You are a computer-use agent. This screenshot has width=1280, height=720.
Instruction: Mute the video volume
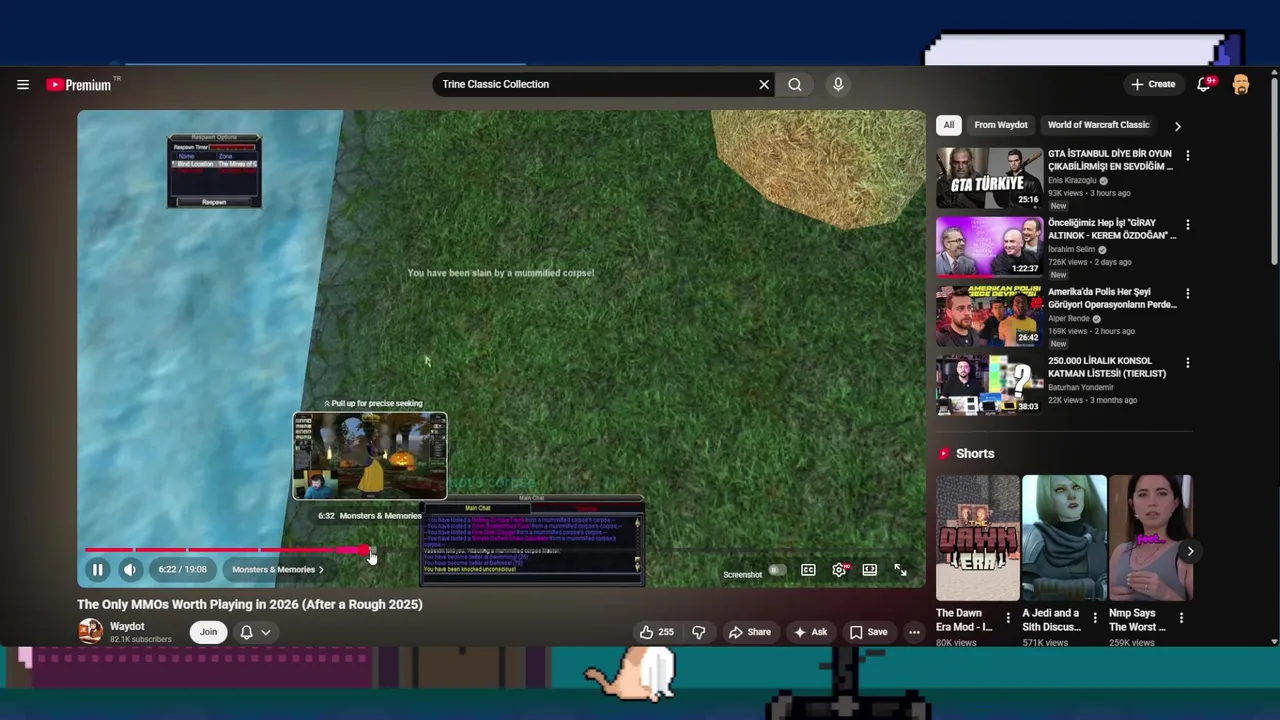[130, 570]
